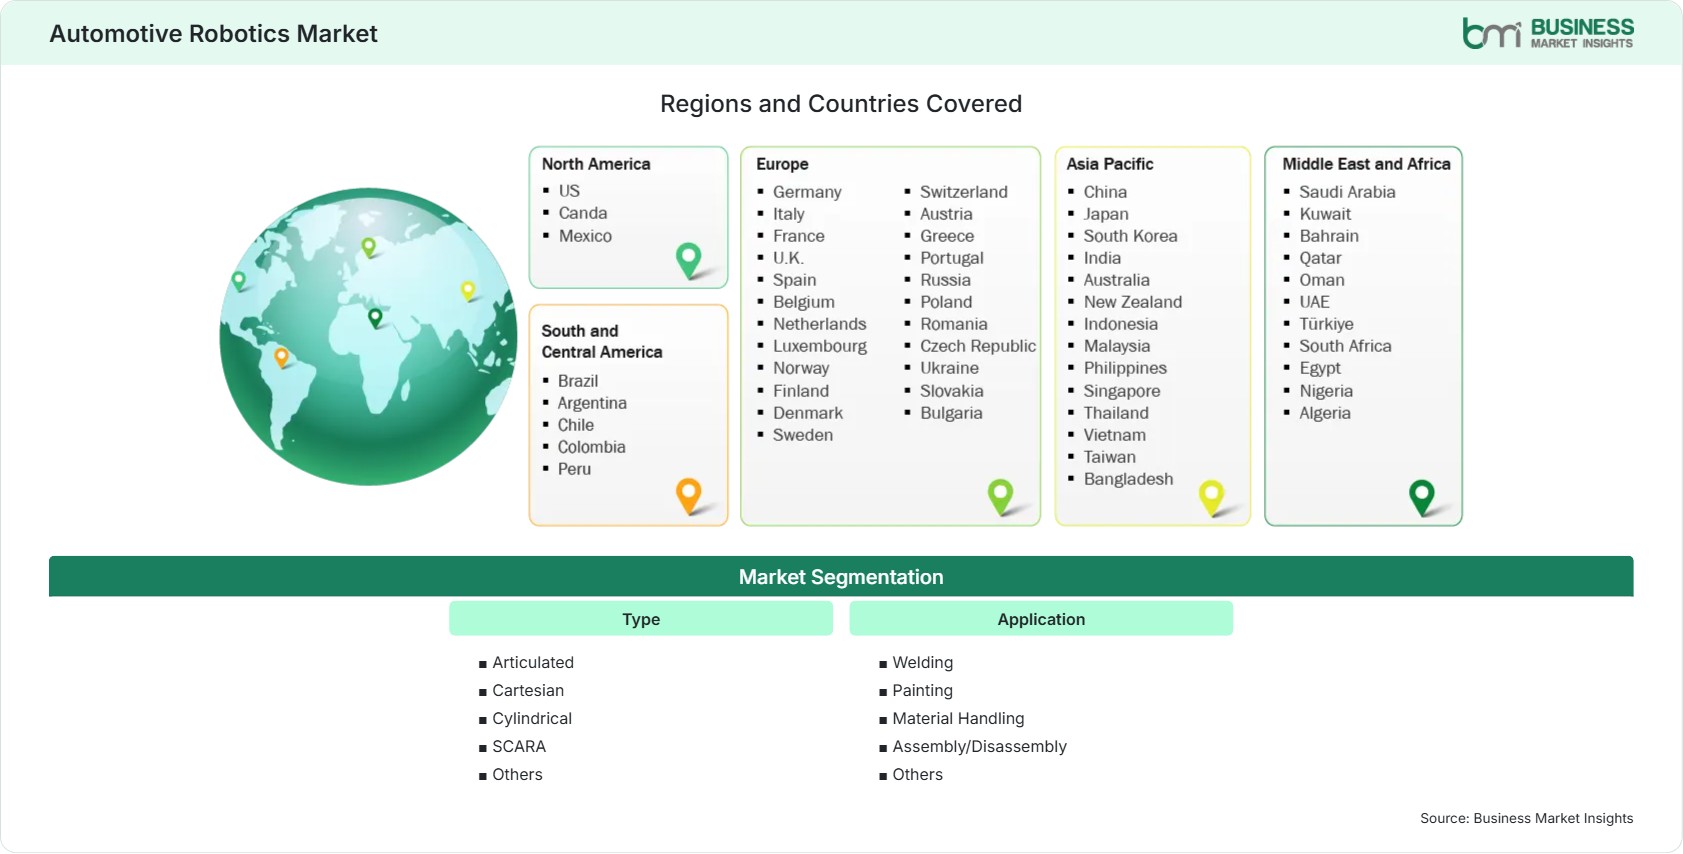Click 'Singapore' in the Asia Pacific list

point(1122,391)
